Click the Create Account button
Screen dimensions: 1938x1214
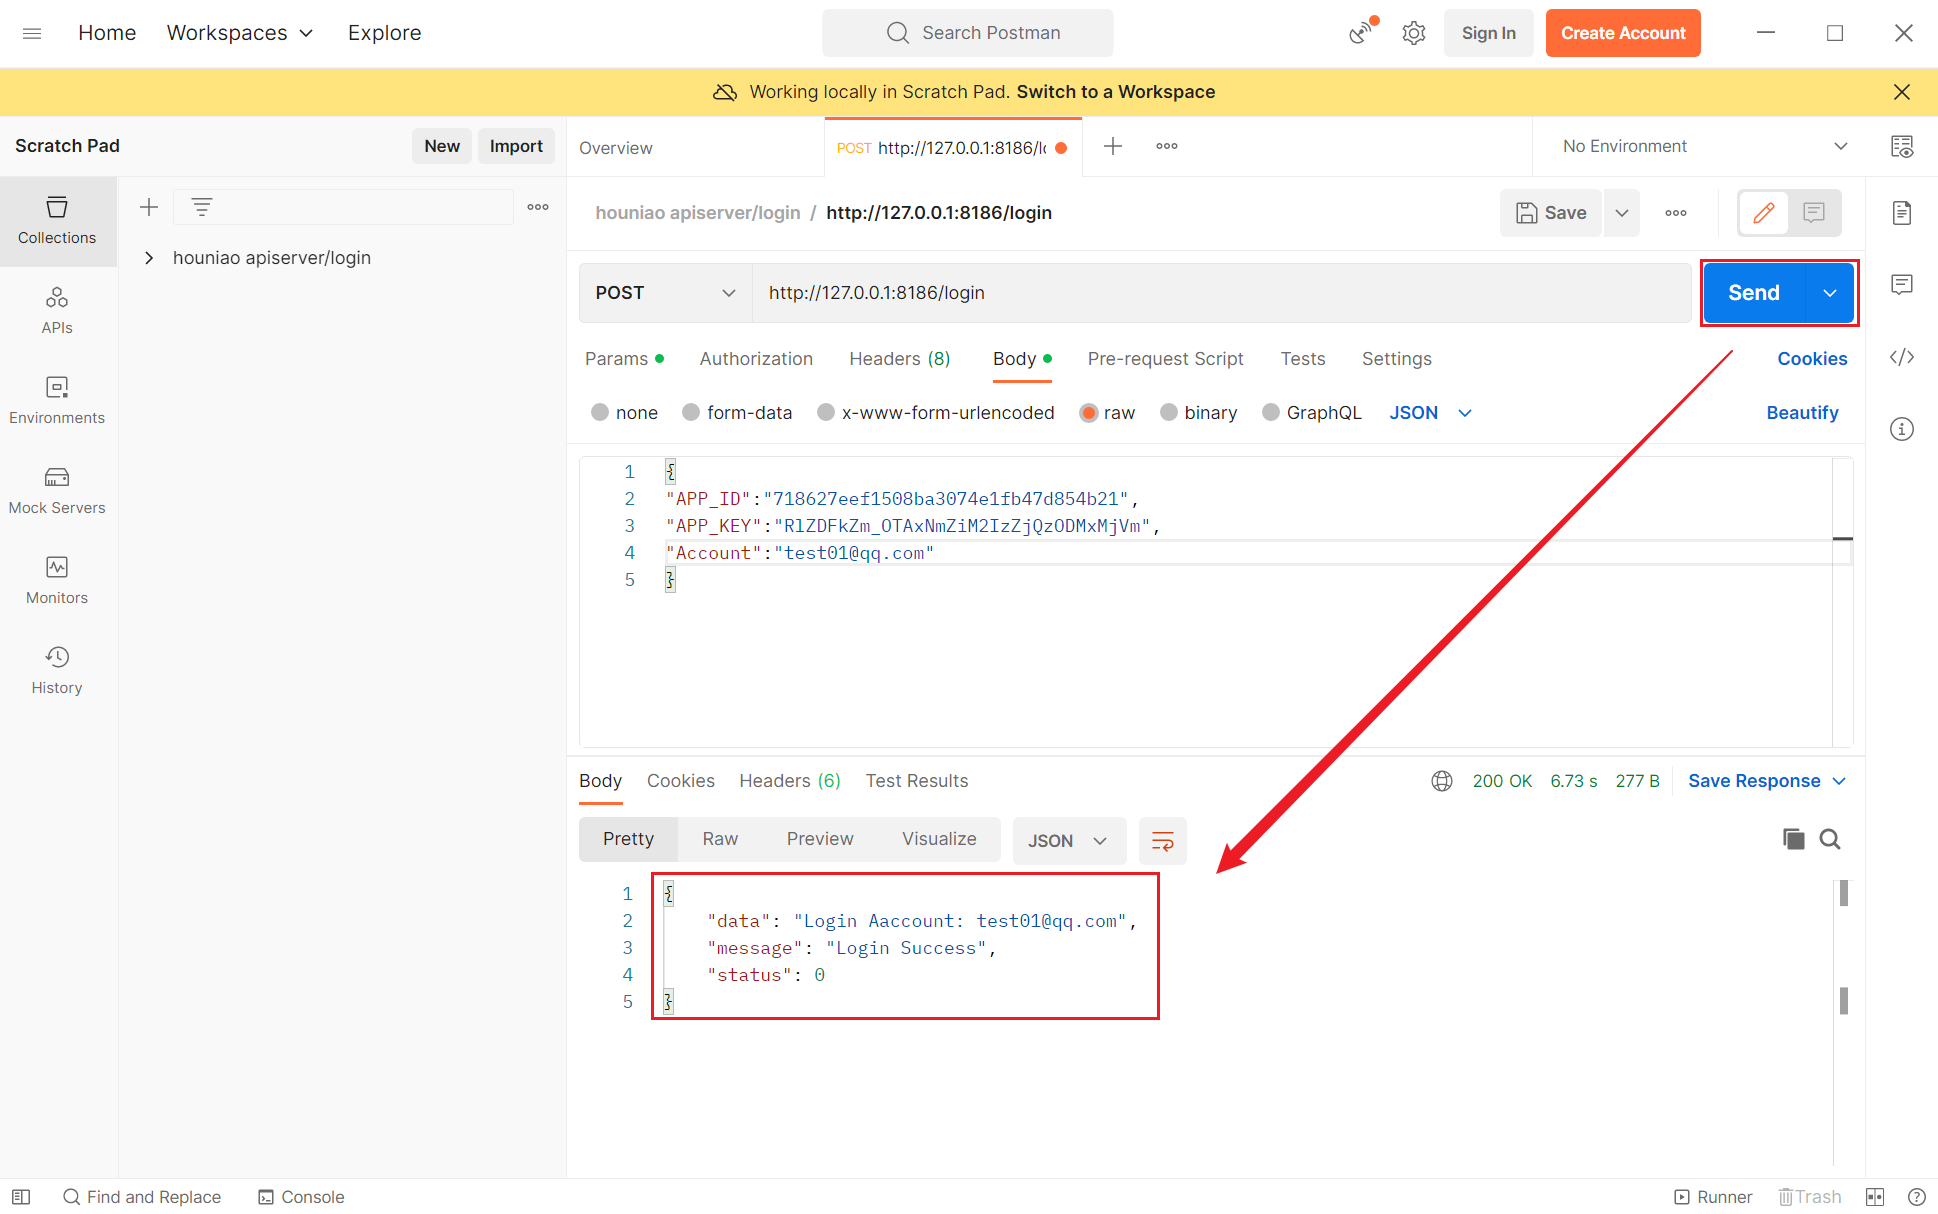click(x=1623, y=33)
